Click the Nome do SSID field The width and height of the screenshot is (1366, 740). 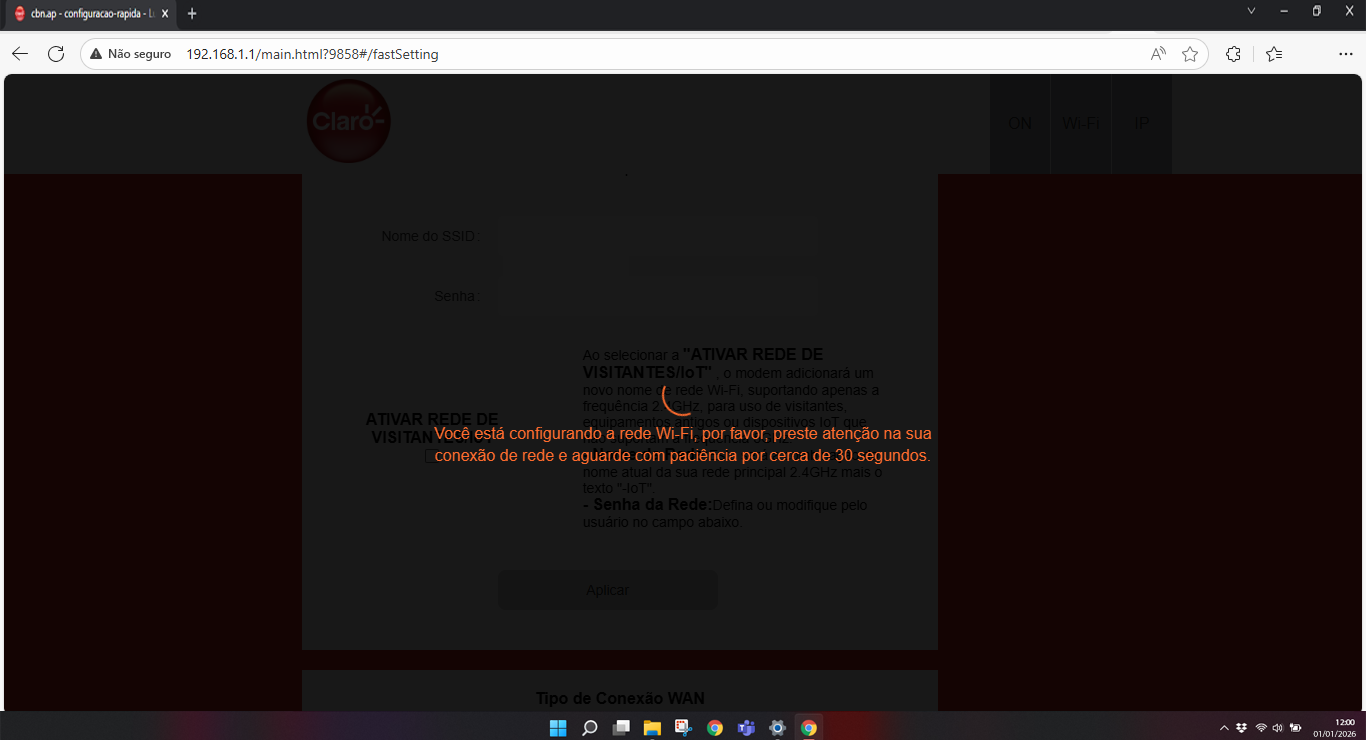coord(655,237)
